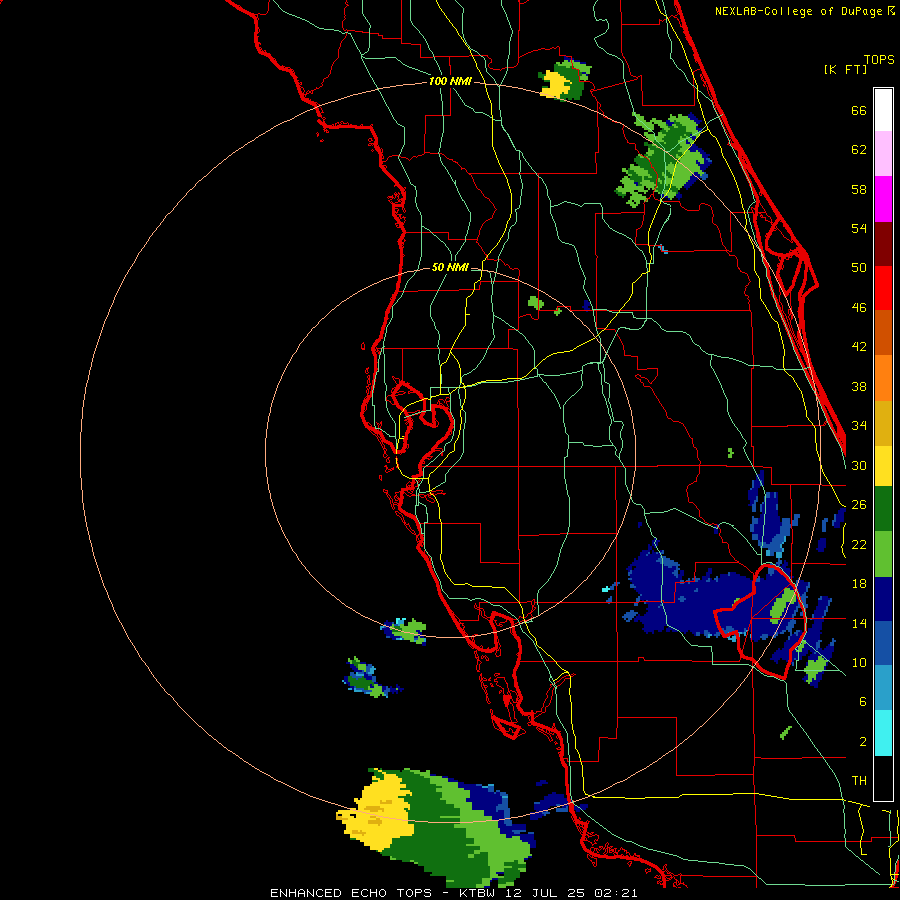Click the 02:21 timestamp in the caption
Image resolution: width=900 pixels, height=900 pixels.
616,893
